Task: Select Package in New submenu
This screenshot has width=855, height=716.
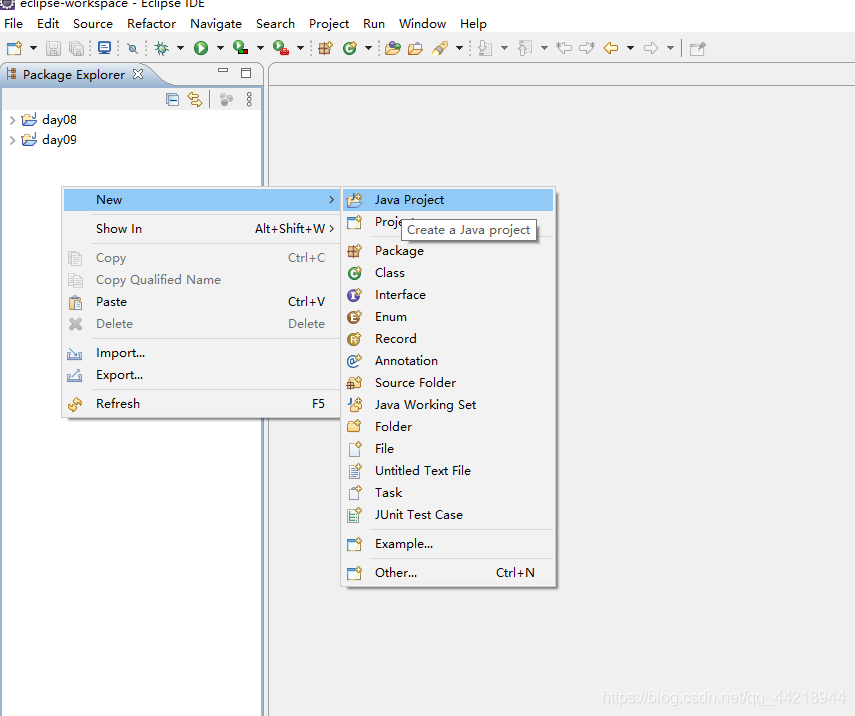Action: [448, 251]
